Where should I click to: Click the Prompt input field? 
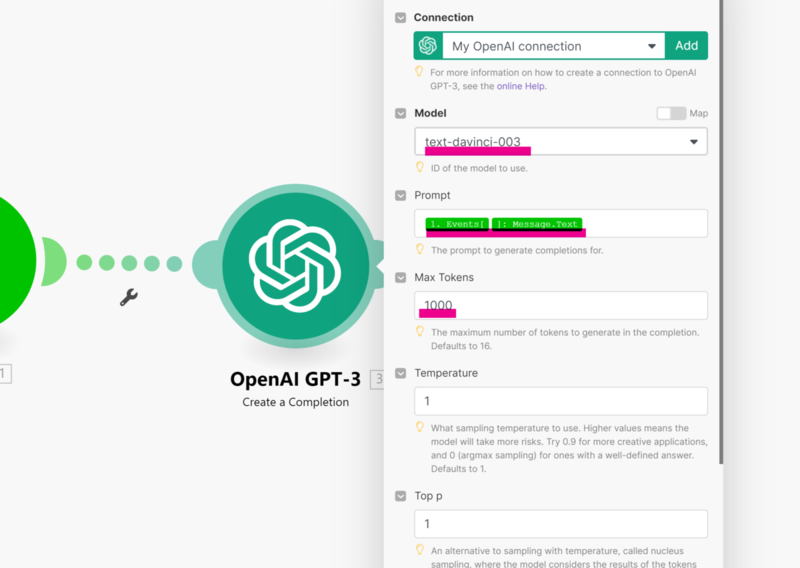(561, 224)
